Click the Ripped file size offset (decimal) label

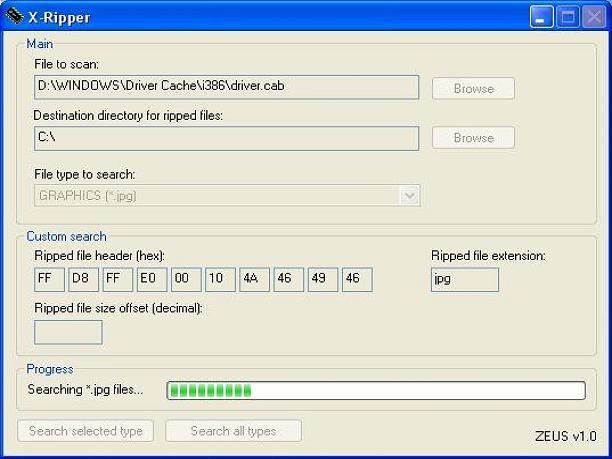(x=119, y=308)
